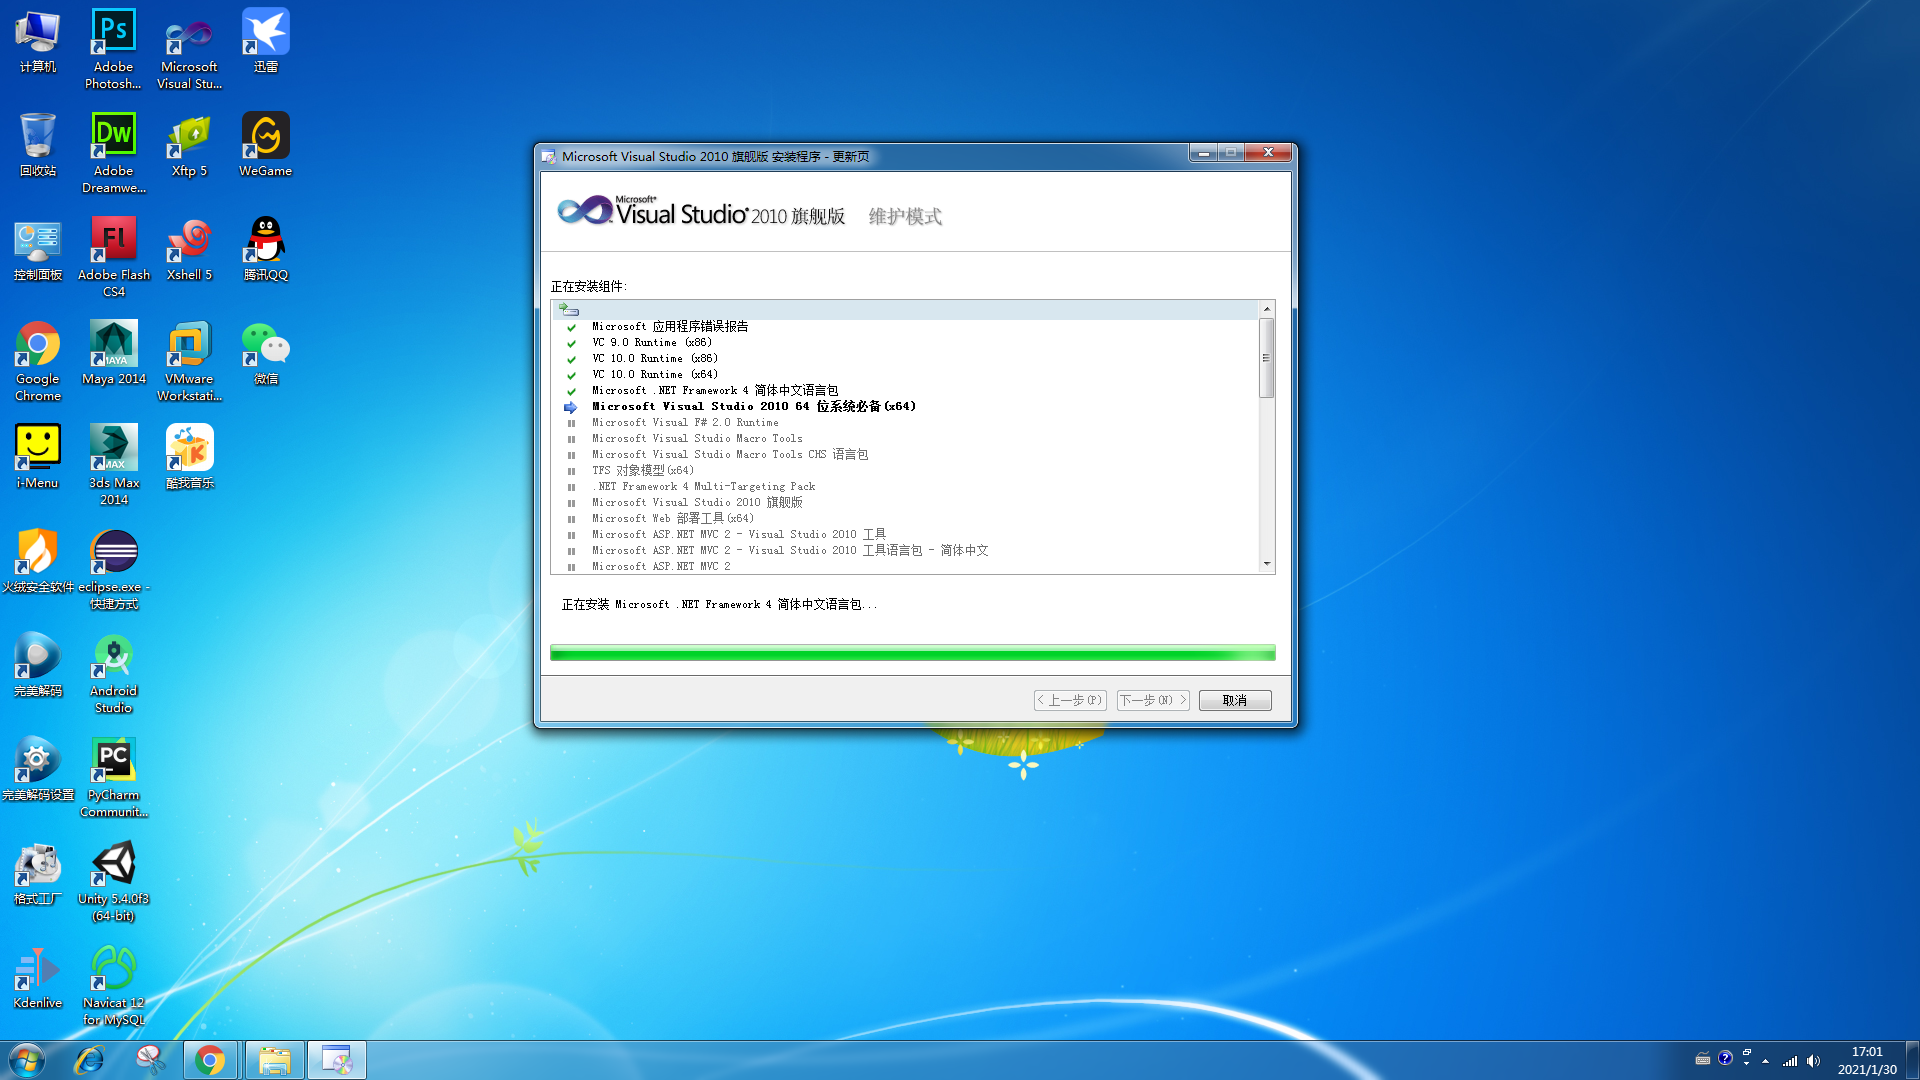
Task: Open file explorer from the taskbar
Action: click(x=274, y=1060)
